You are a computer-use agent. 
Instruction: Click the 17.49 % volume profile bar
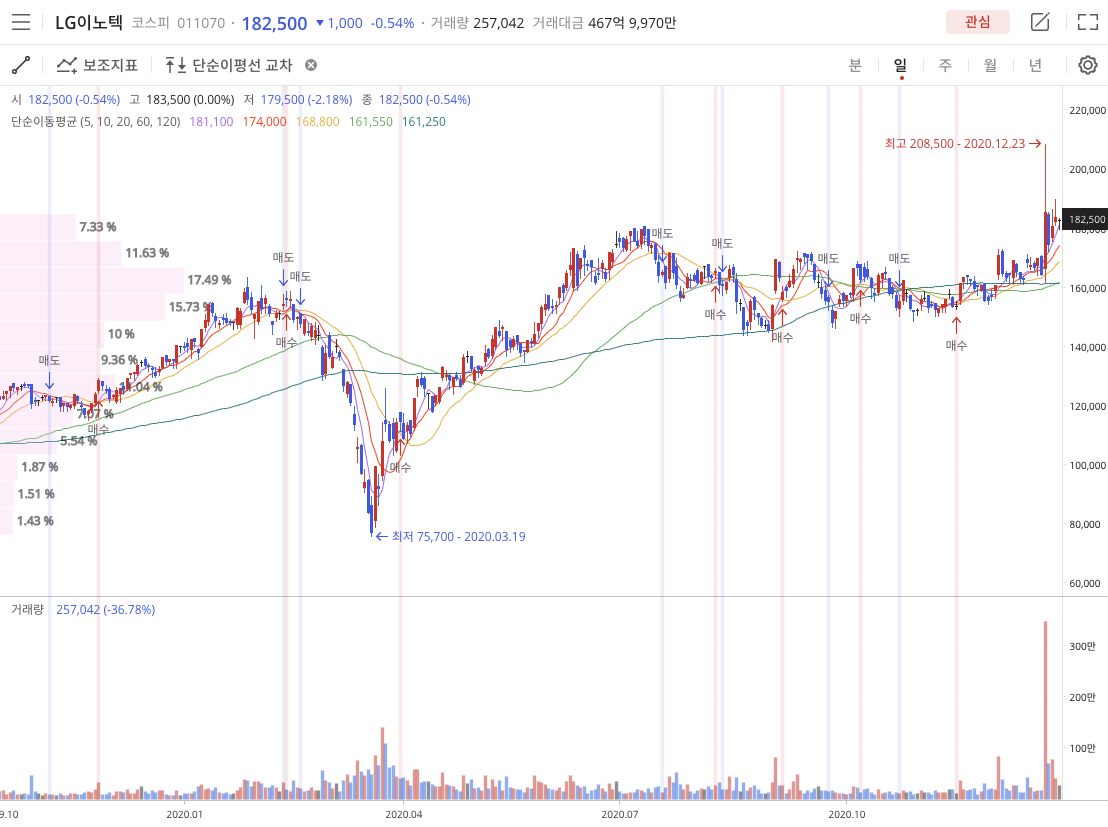point(92,280)
